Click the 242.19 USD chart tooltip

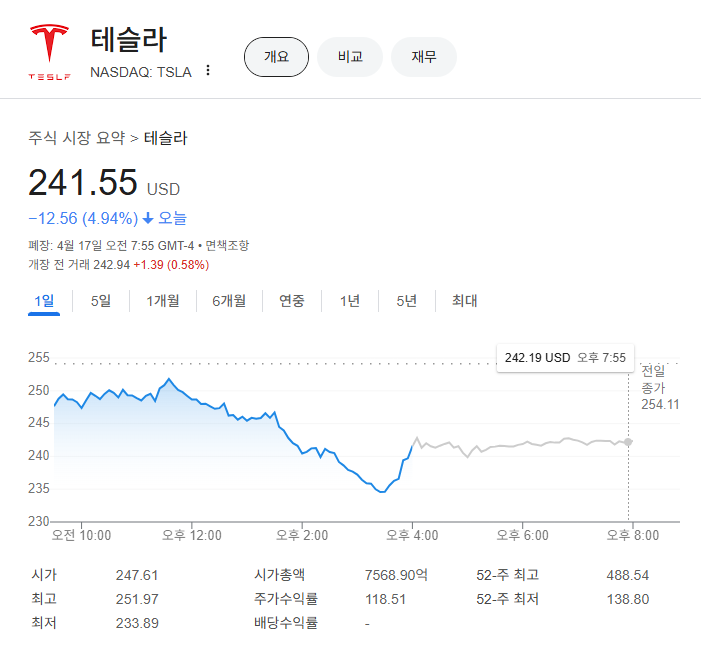[565, 358]
